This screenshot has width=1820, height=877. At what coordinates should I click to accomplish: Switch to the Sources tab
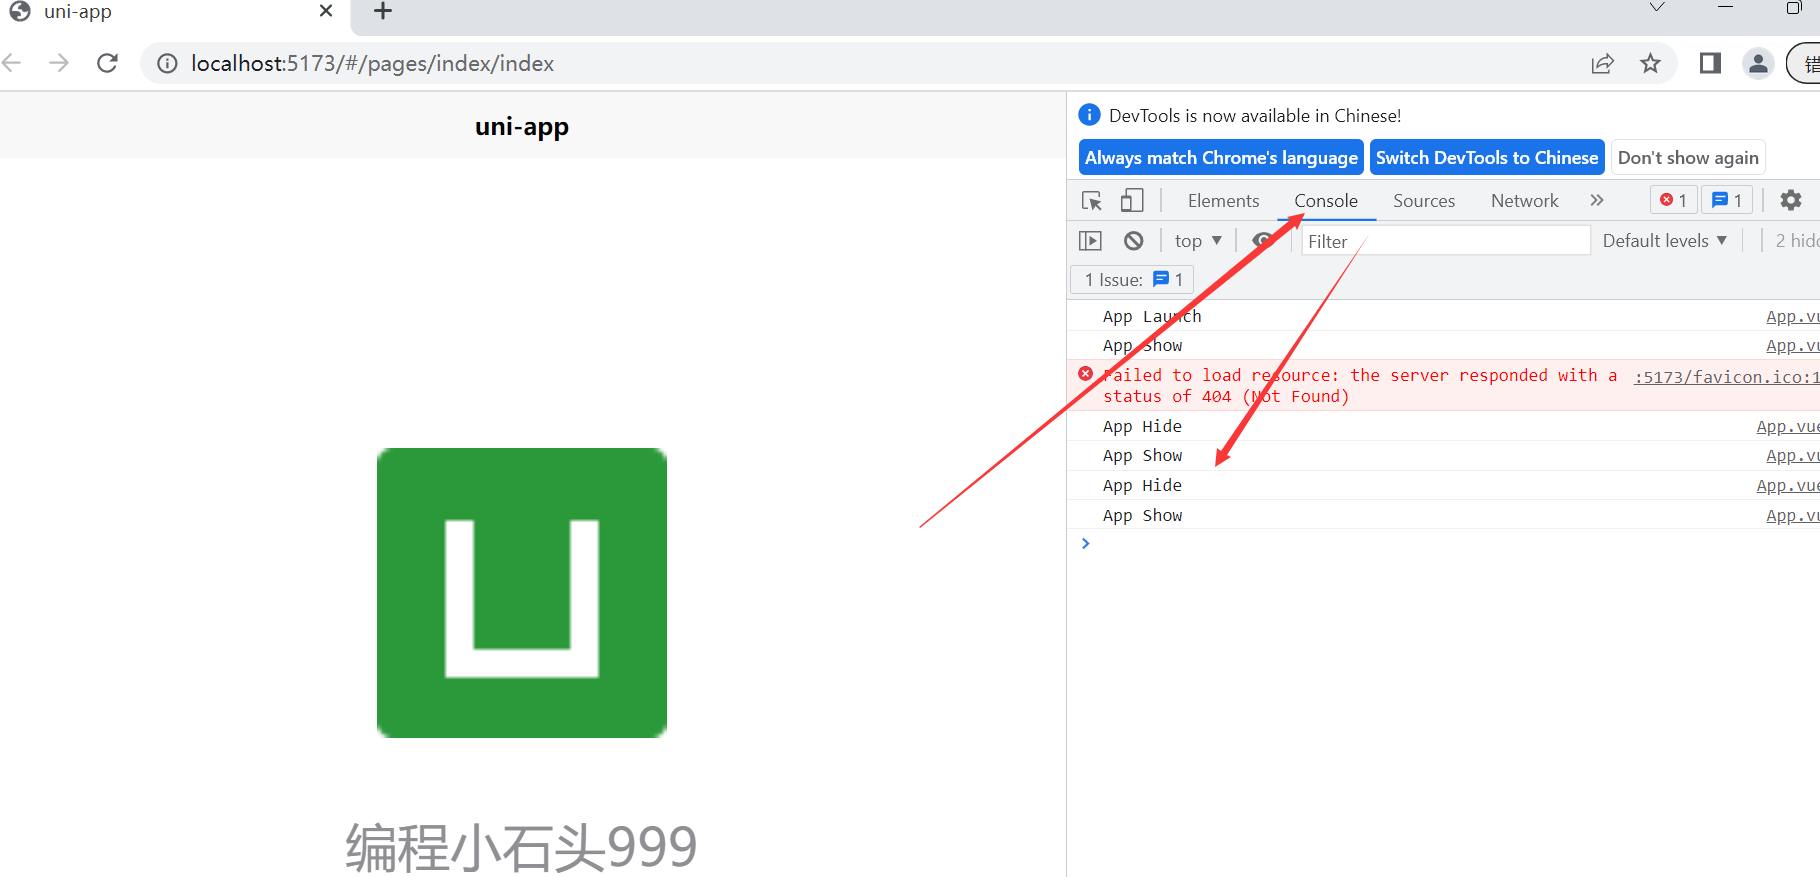click(x=1424, y=200)
